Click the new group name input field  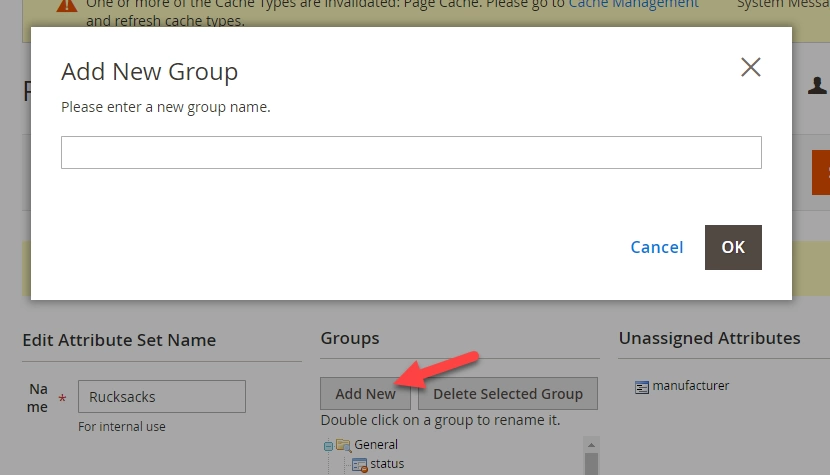click(x=411, y=153)
